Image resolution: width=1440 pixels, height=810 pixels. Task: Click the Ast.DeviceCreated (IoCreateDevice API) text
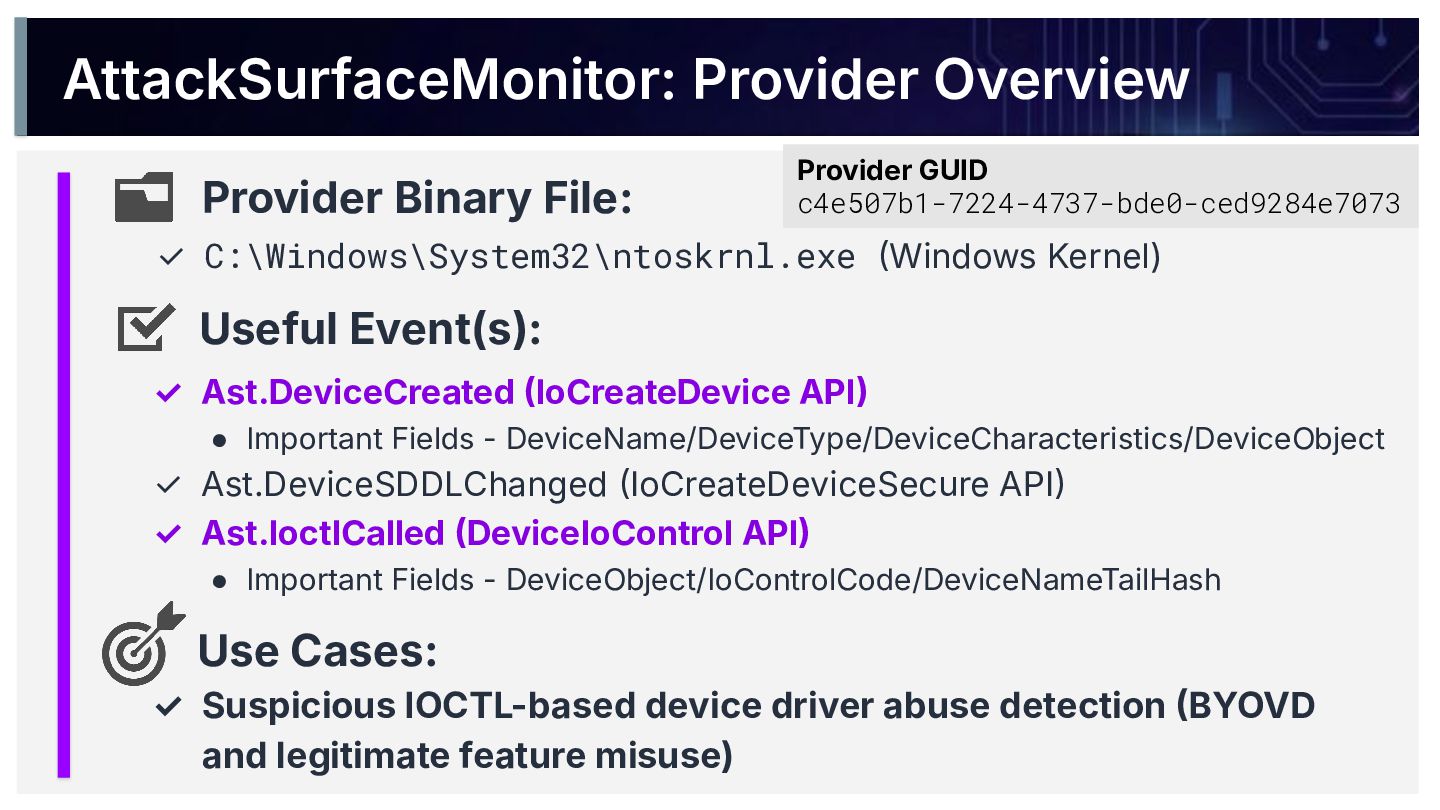pyautogui.click(x=534, y=392)
